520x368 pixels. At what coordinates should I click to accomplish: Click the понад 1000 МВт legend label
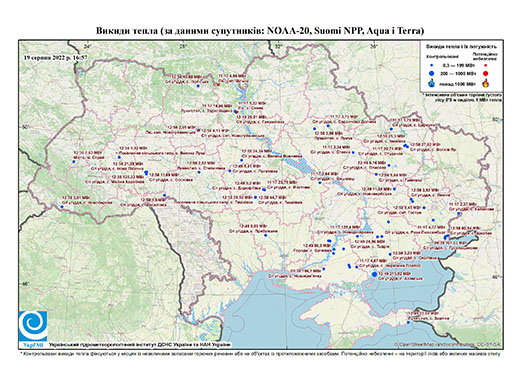457,83
